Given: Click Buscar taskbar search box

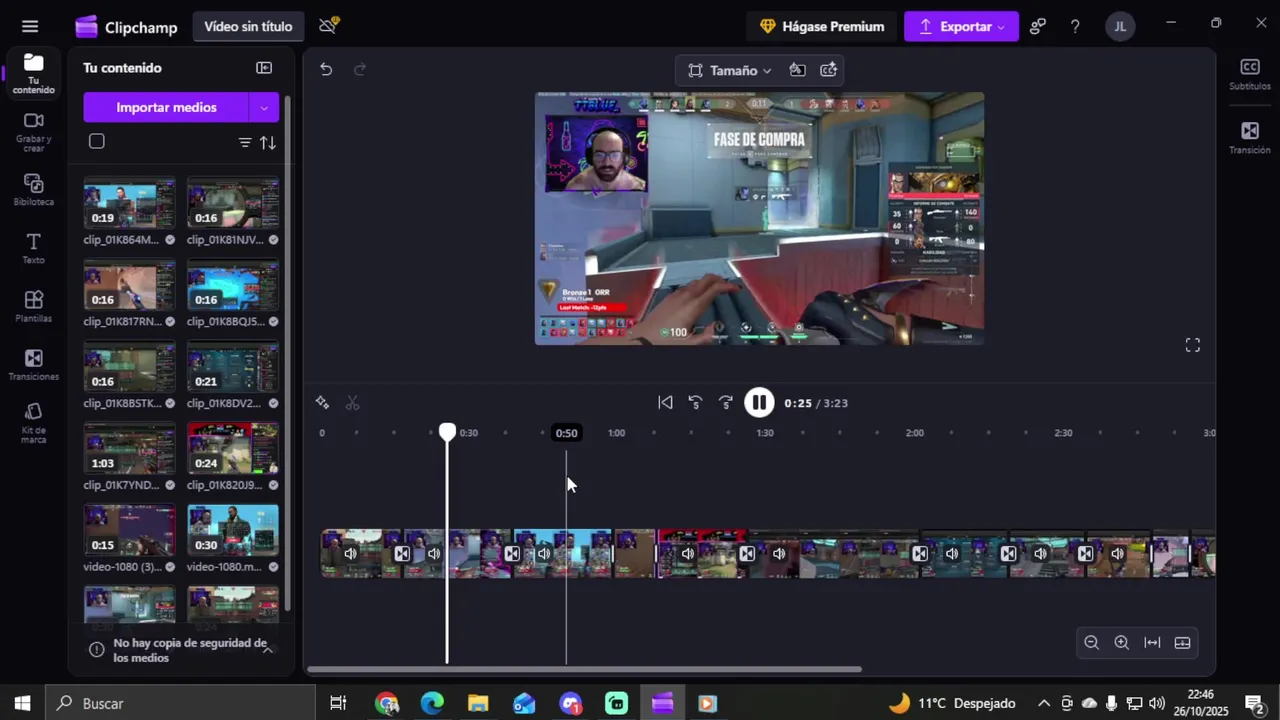Looking at the screenshot, I should [181, 703].
